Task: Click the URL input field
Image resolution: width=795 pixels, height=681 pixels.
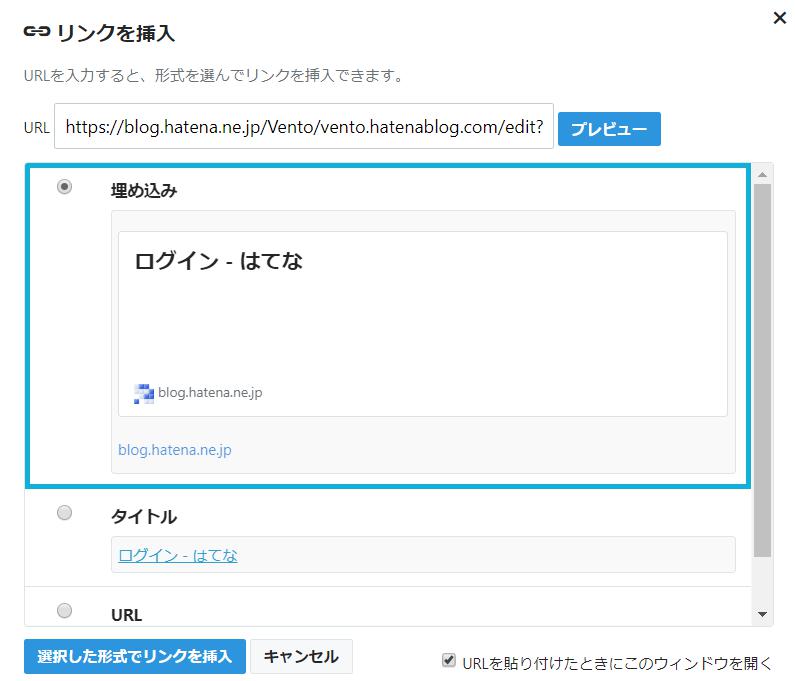Action: 304,126
